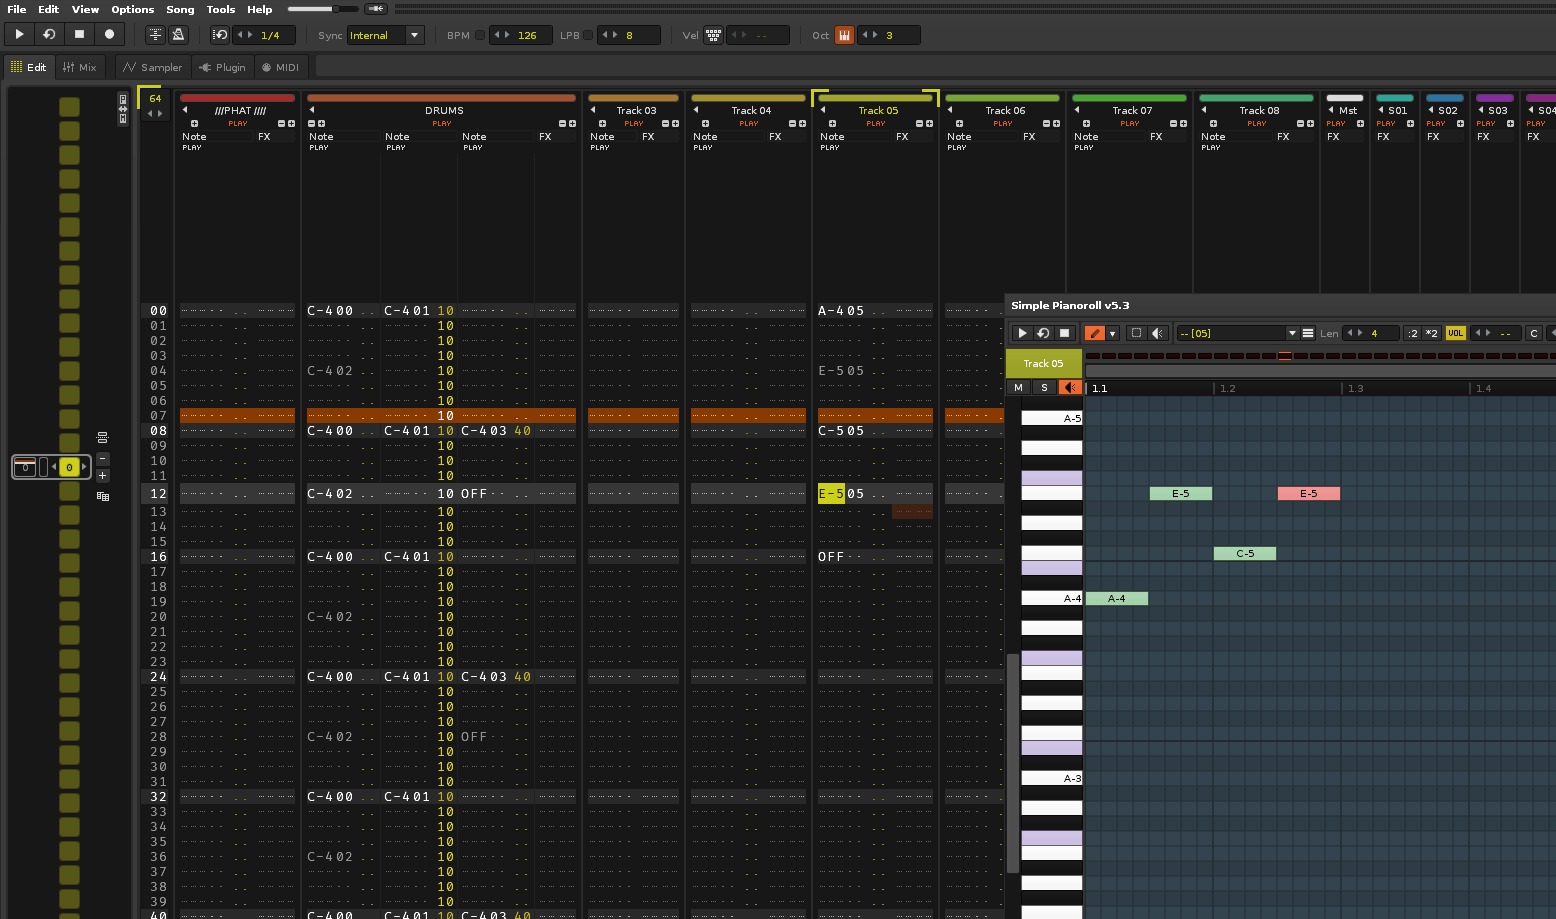
Task: Toggle the orange Oct keyboard icon
Action: tap(844, 35)
